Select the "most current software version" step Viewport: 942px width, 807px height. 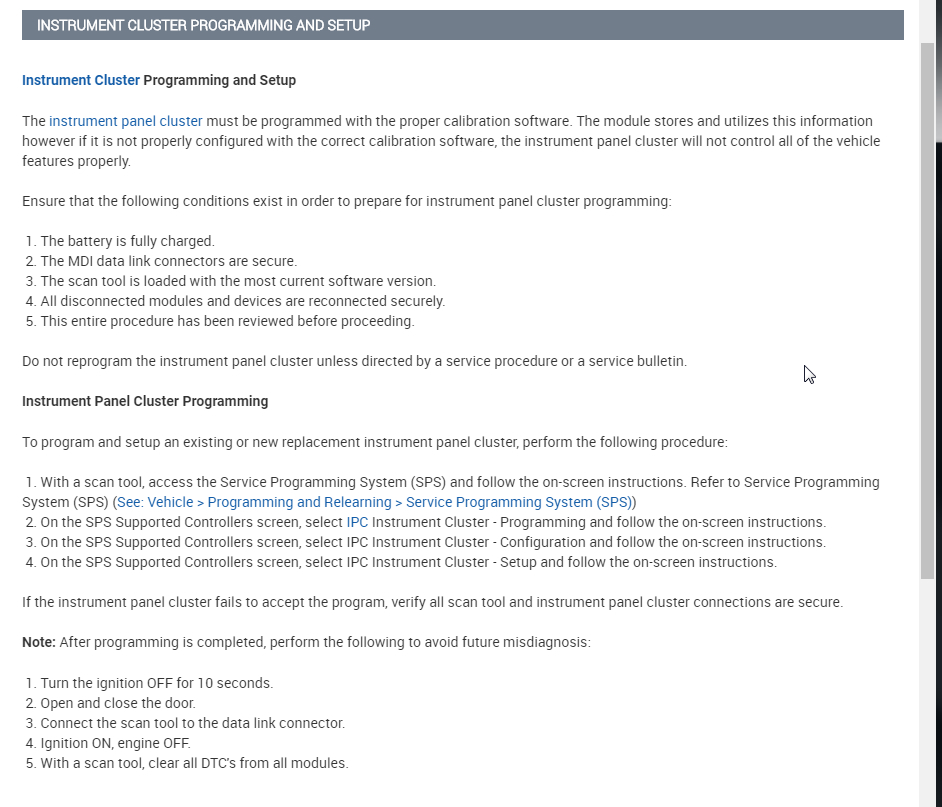tap(238, 281)
